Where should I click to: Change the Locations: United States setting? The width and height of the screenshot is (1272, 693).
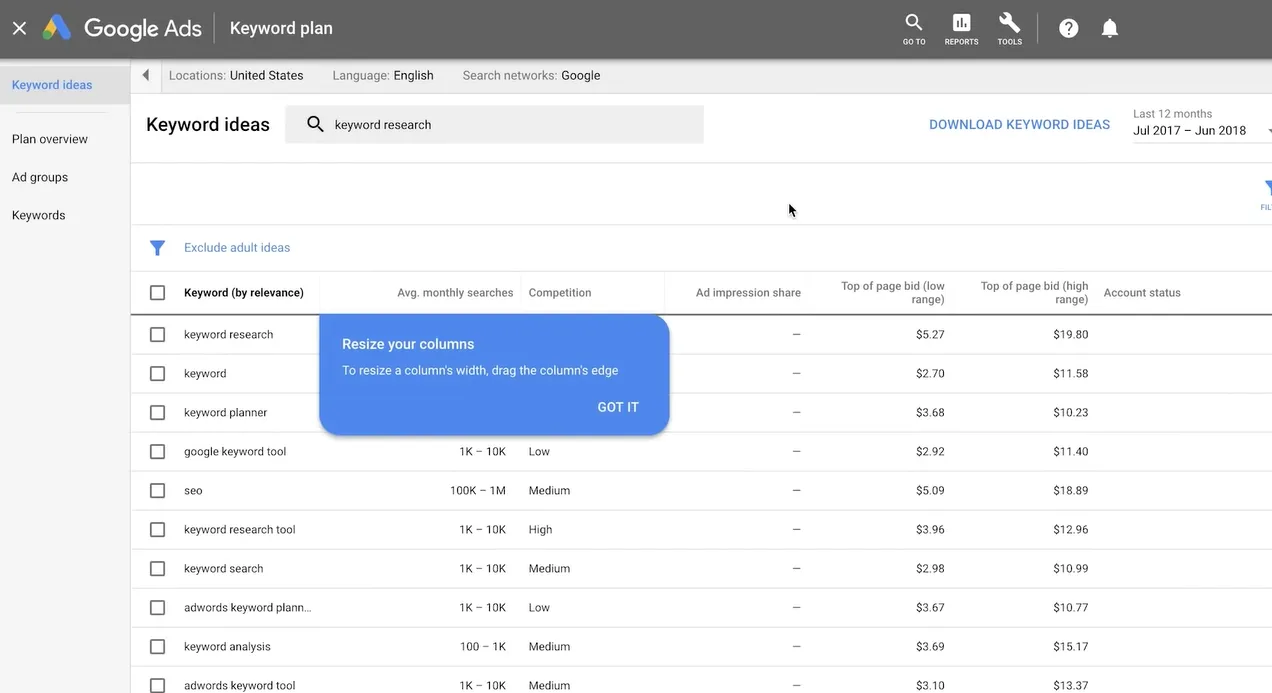pyautogui.click(x=236, y=75)
